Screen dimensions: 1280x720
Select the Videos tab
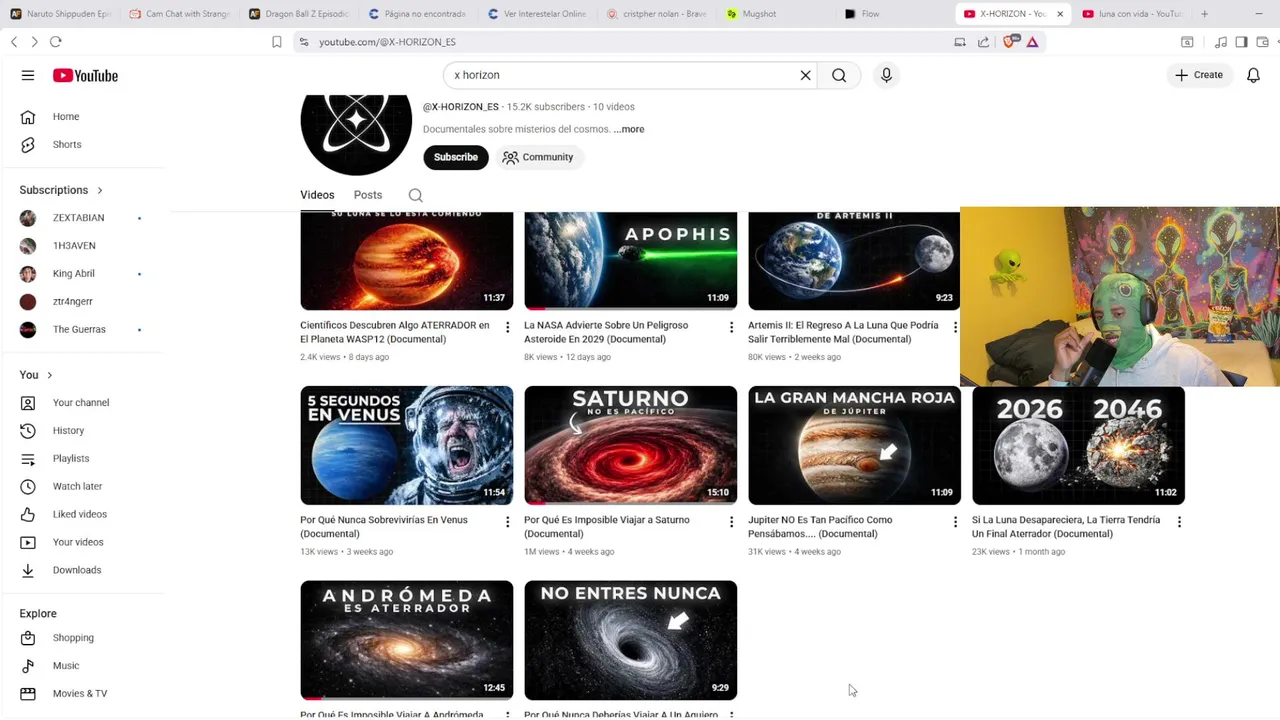[317, 195]
